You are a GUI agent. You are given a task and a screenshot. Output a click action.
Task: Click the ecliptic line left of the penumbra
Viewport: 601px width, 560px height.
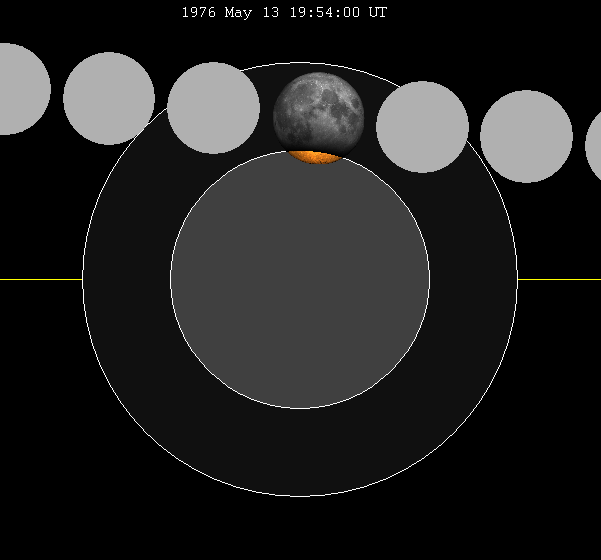tap(40, 280)
